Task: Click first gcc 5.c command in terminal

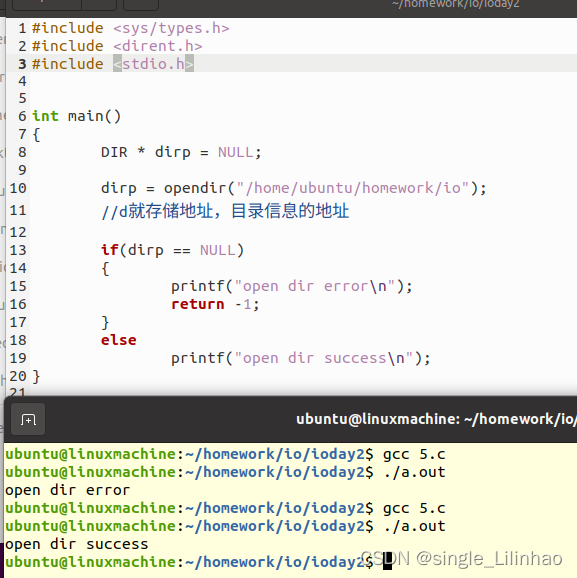Action: (x=414, y=455)
